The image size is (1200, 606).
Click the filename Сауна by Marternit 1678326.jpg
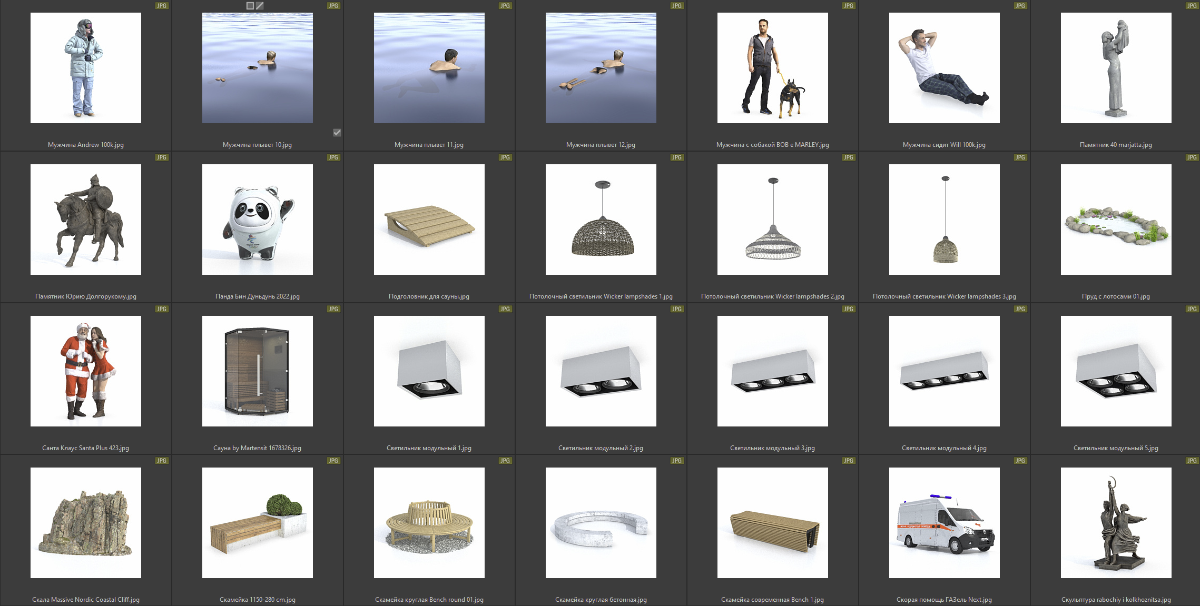257,448
